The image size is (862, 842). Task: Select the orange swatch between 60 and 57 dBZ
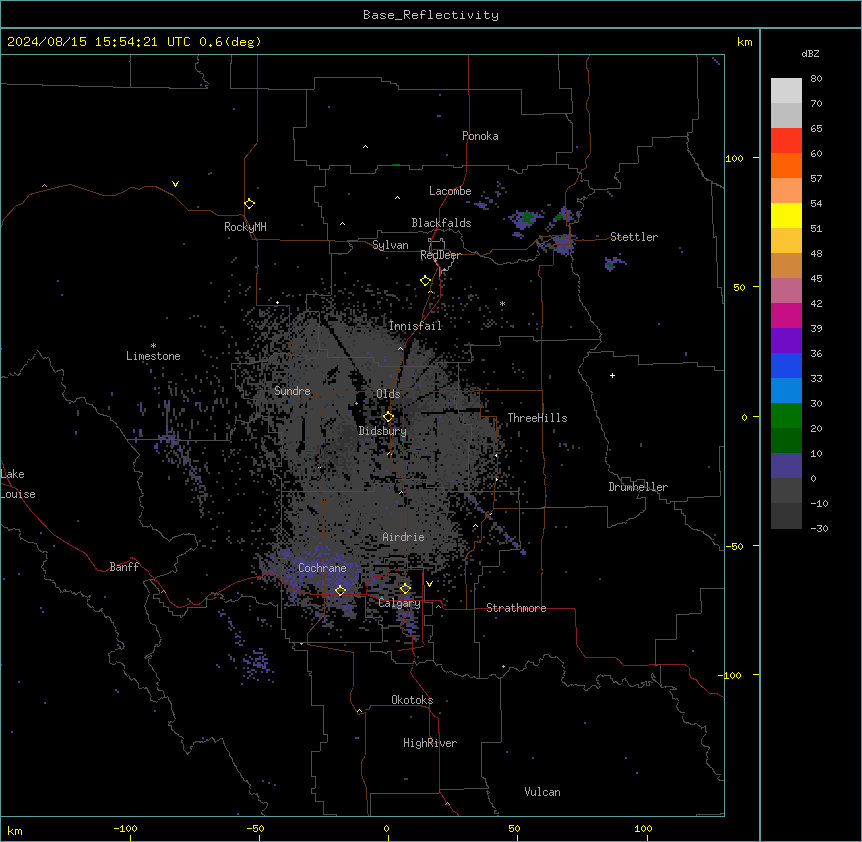[786, 165]
